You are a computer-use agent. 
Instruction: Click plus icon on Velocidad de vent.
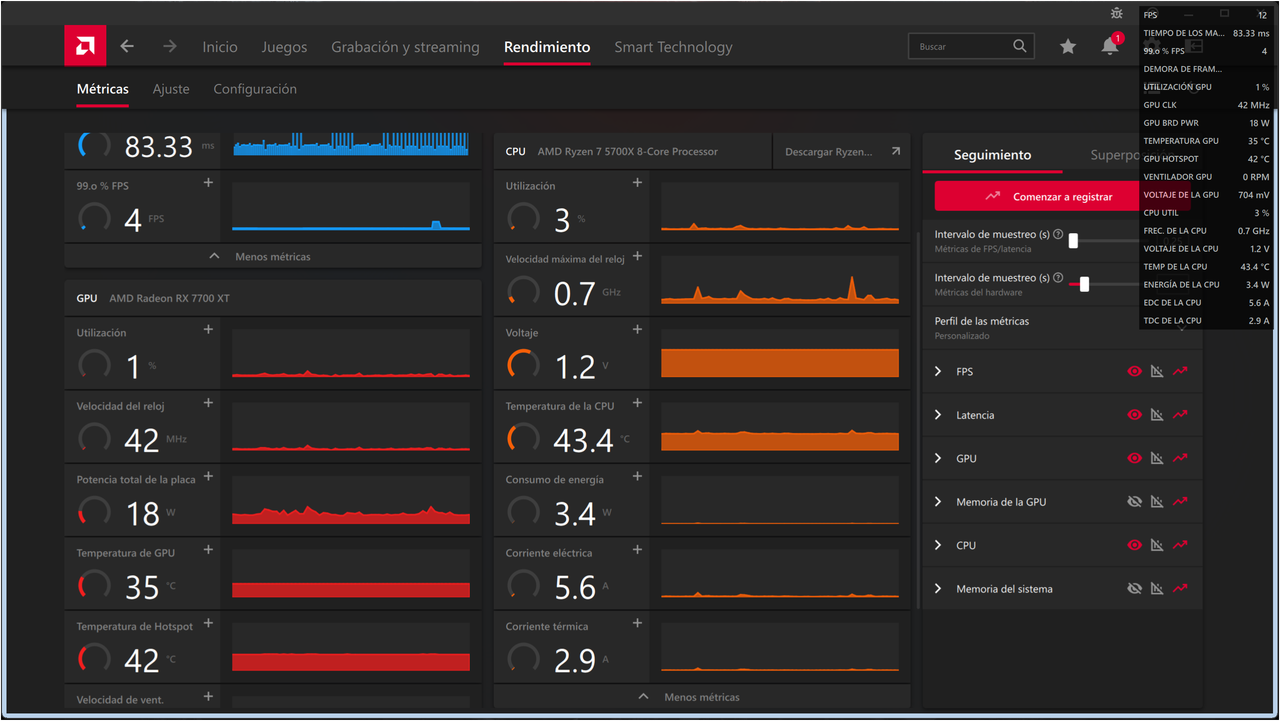click(208, 697)
